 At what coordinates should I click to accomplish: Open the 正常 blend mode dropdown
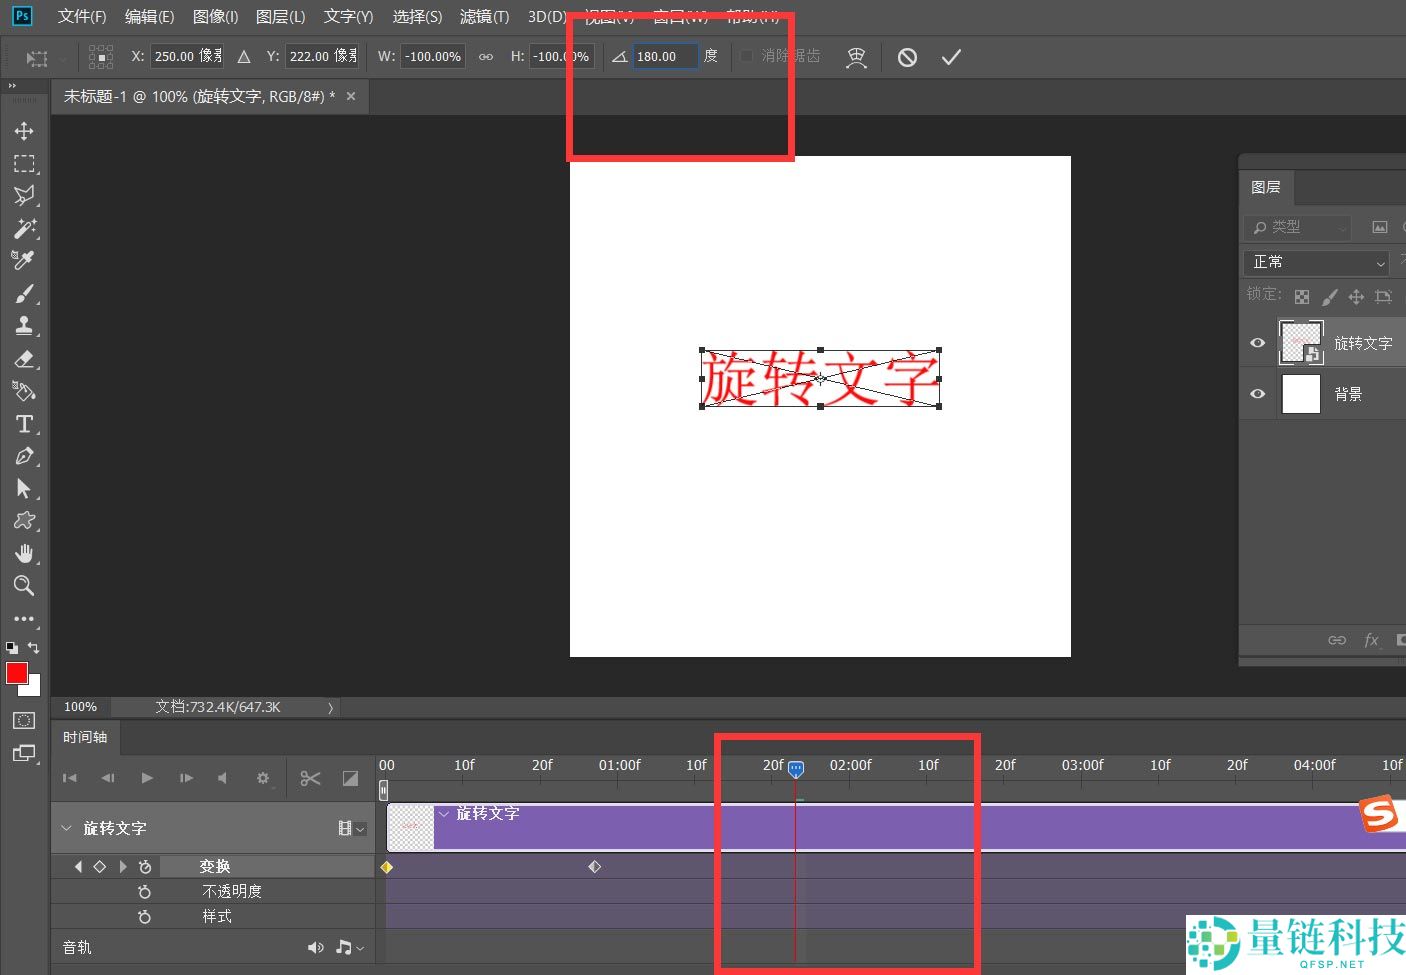pos(1317,262)
